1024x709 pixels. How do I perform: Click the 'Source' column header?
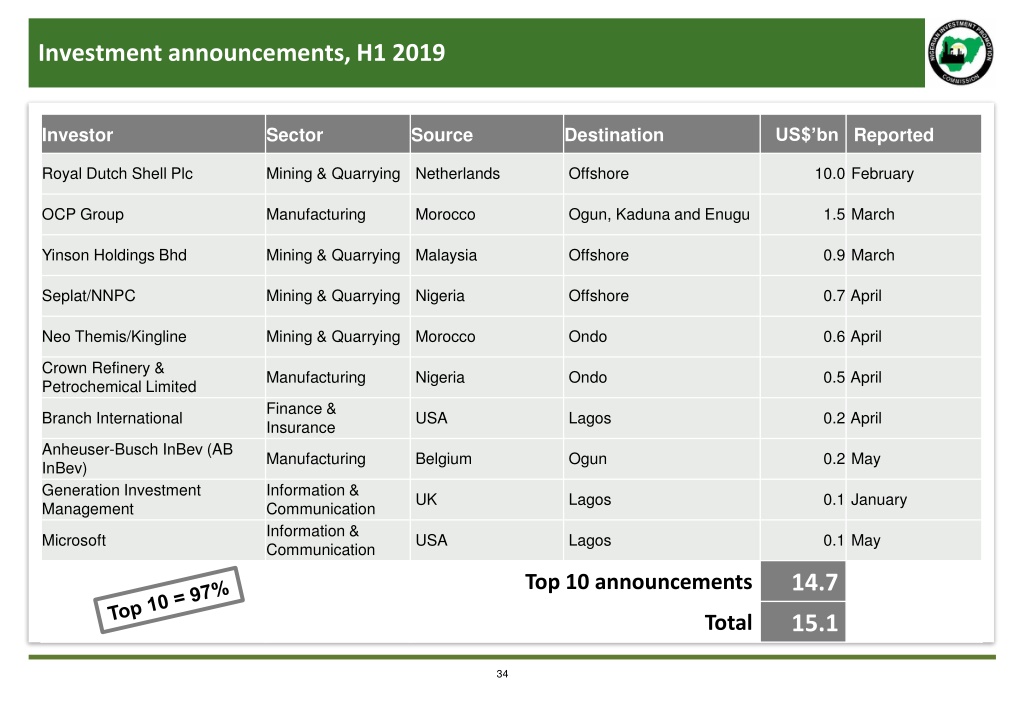(x=487, y=134)
